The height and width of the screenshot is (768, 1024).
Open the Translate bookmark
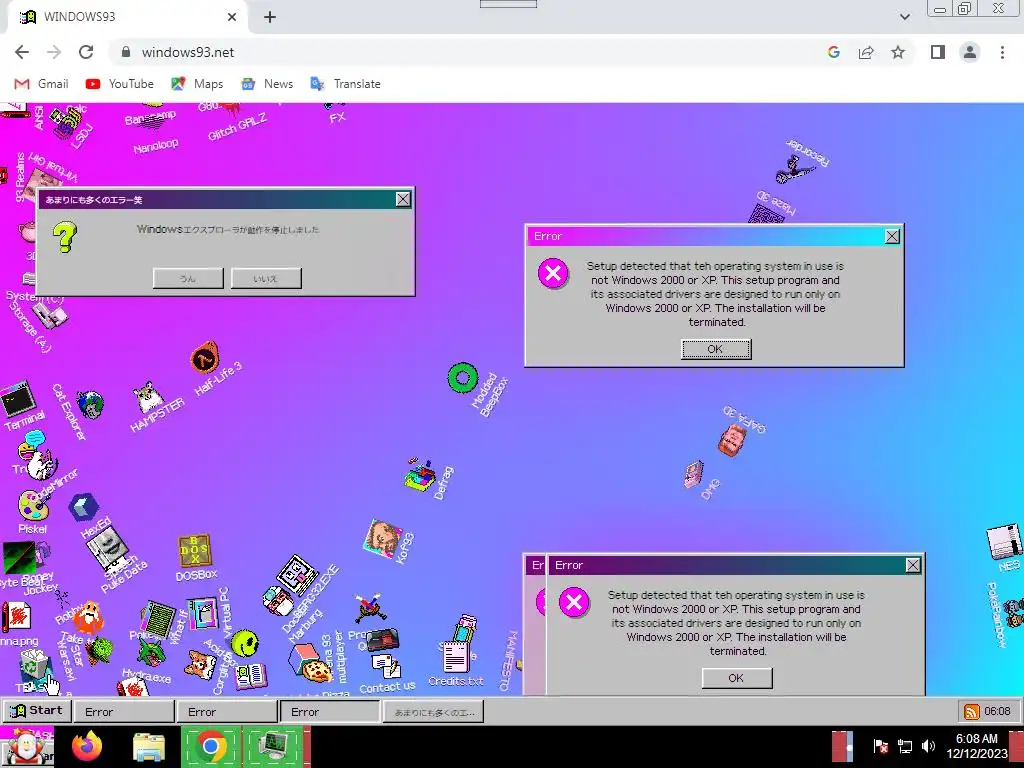pos(346,84)
